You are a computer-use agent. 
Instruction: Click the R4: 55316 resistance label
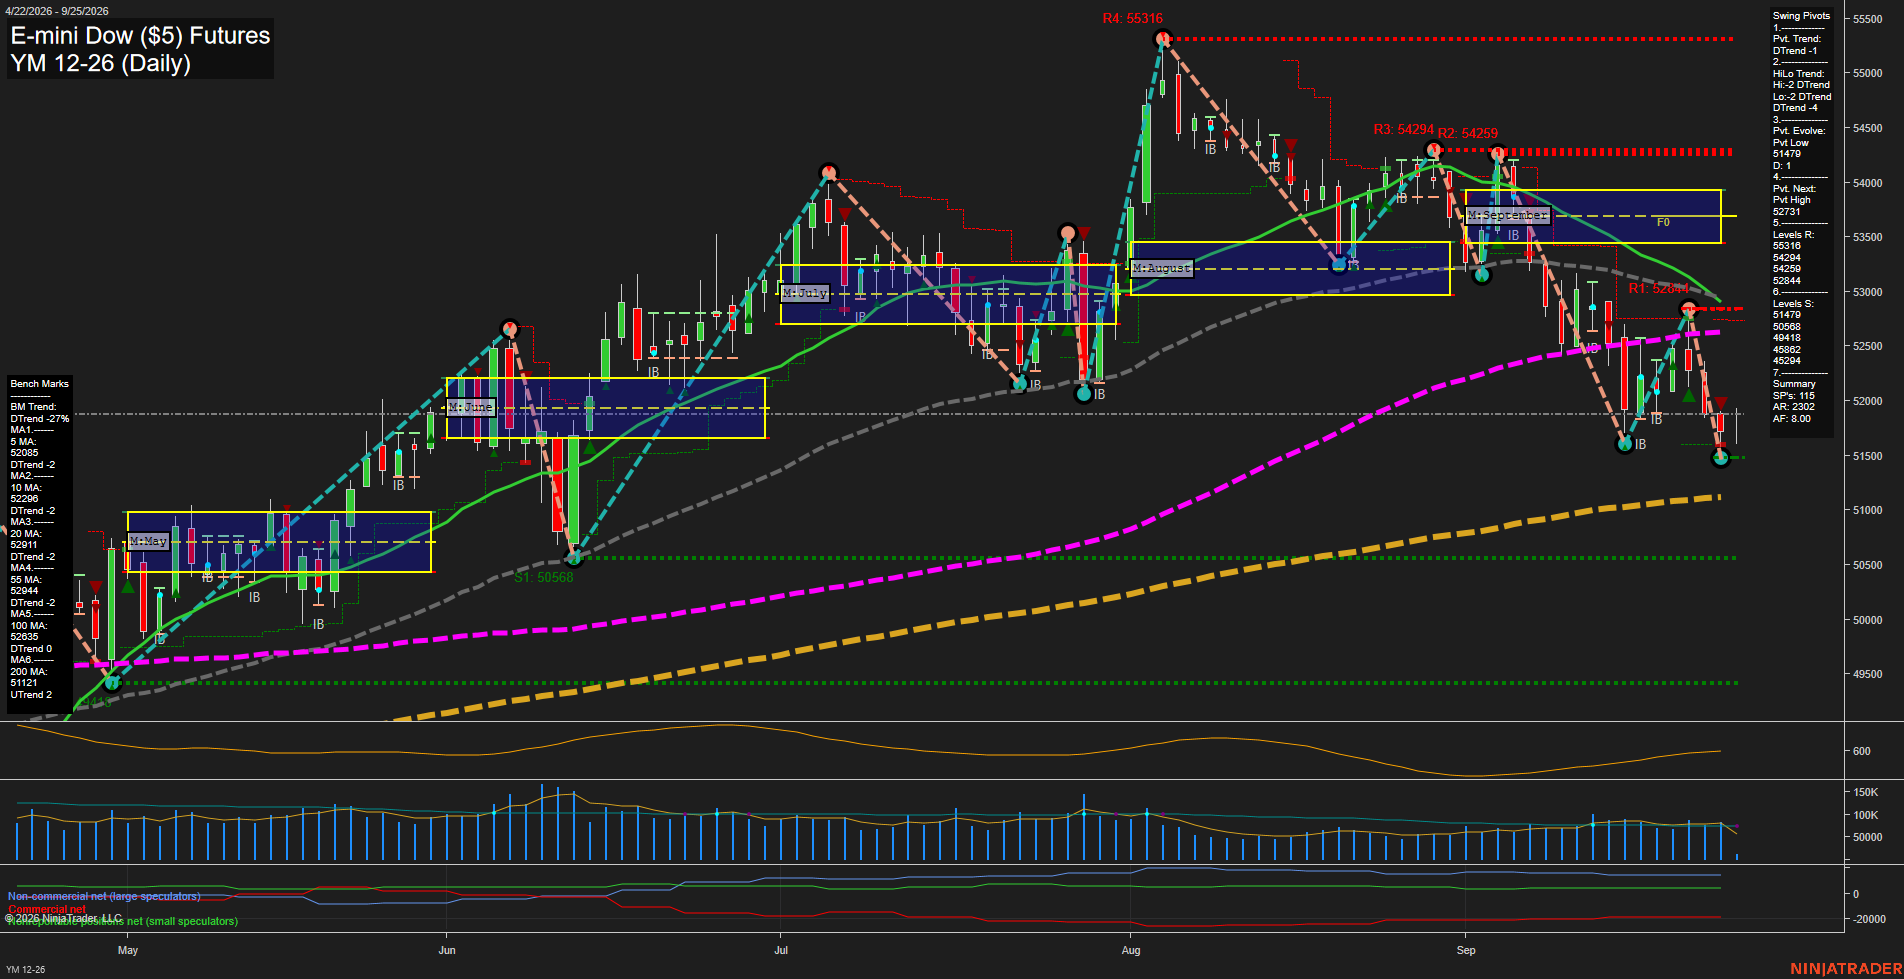[1132, 19]
